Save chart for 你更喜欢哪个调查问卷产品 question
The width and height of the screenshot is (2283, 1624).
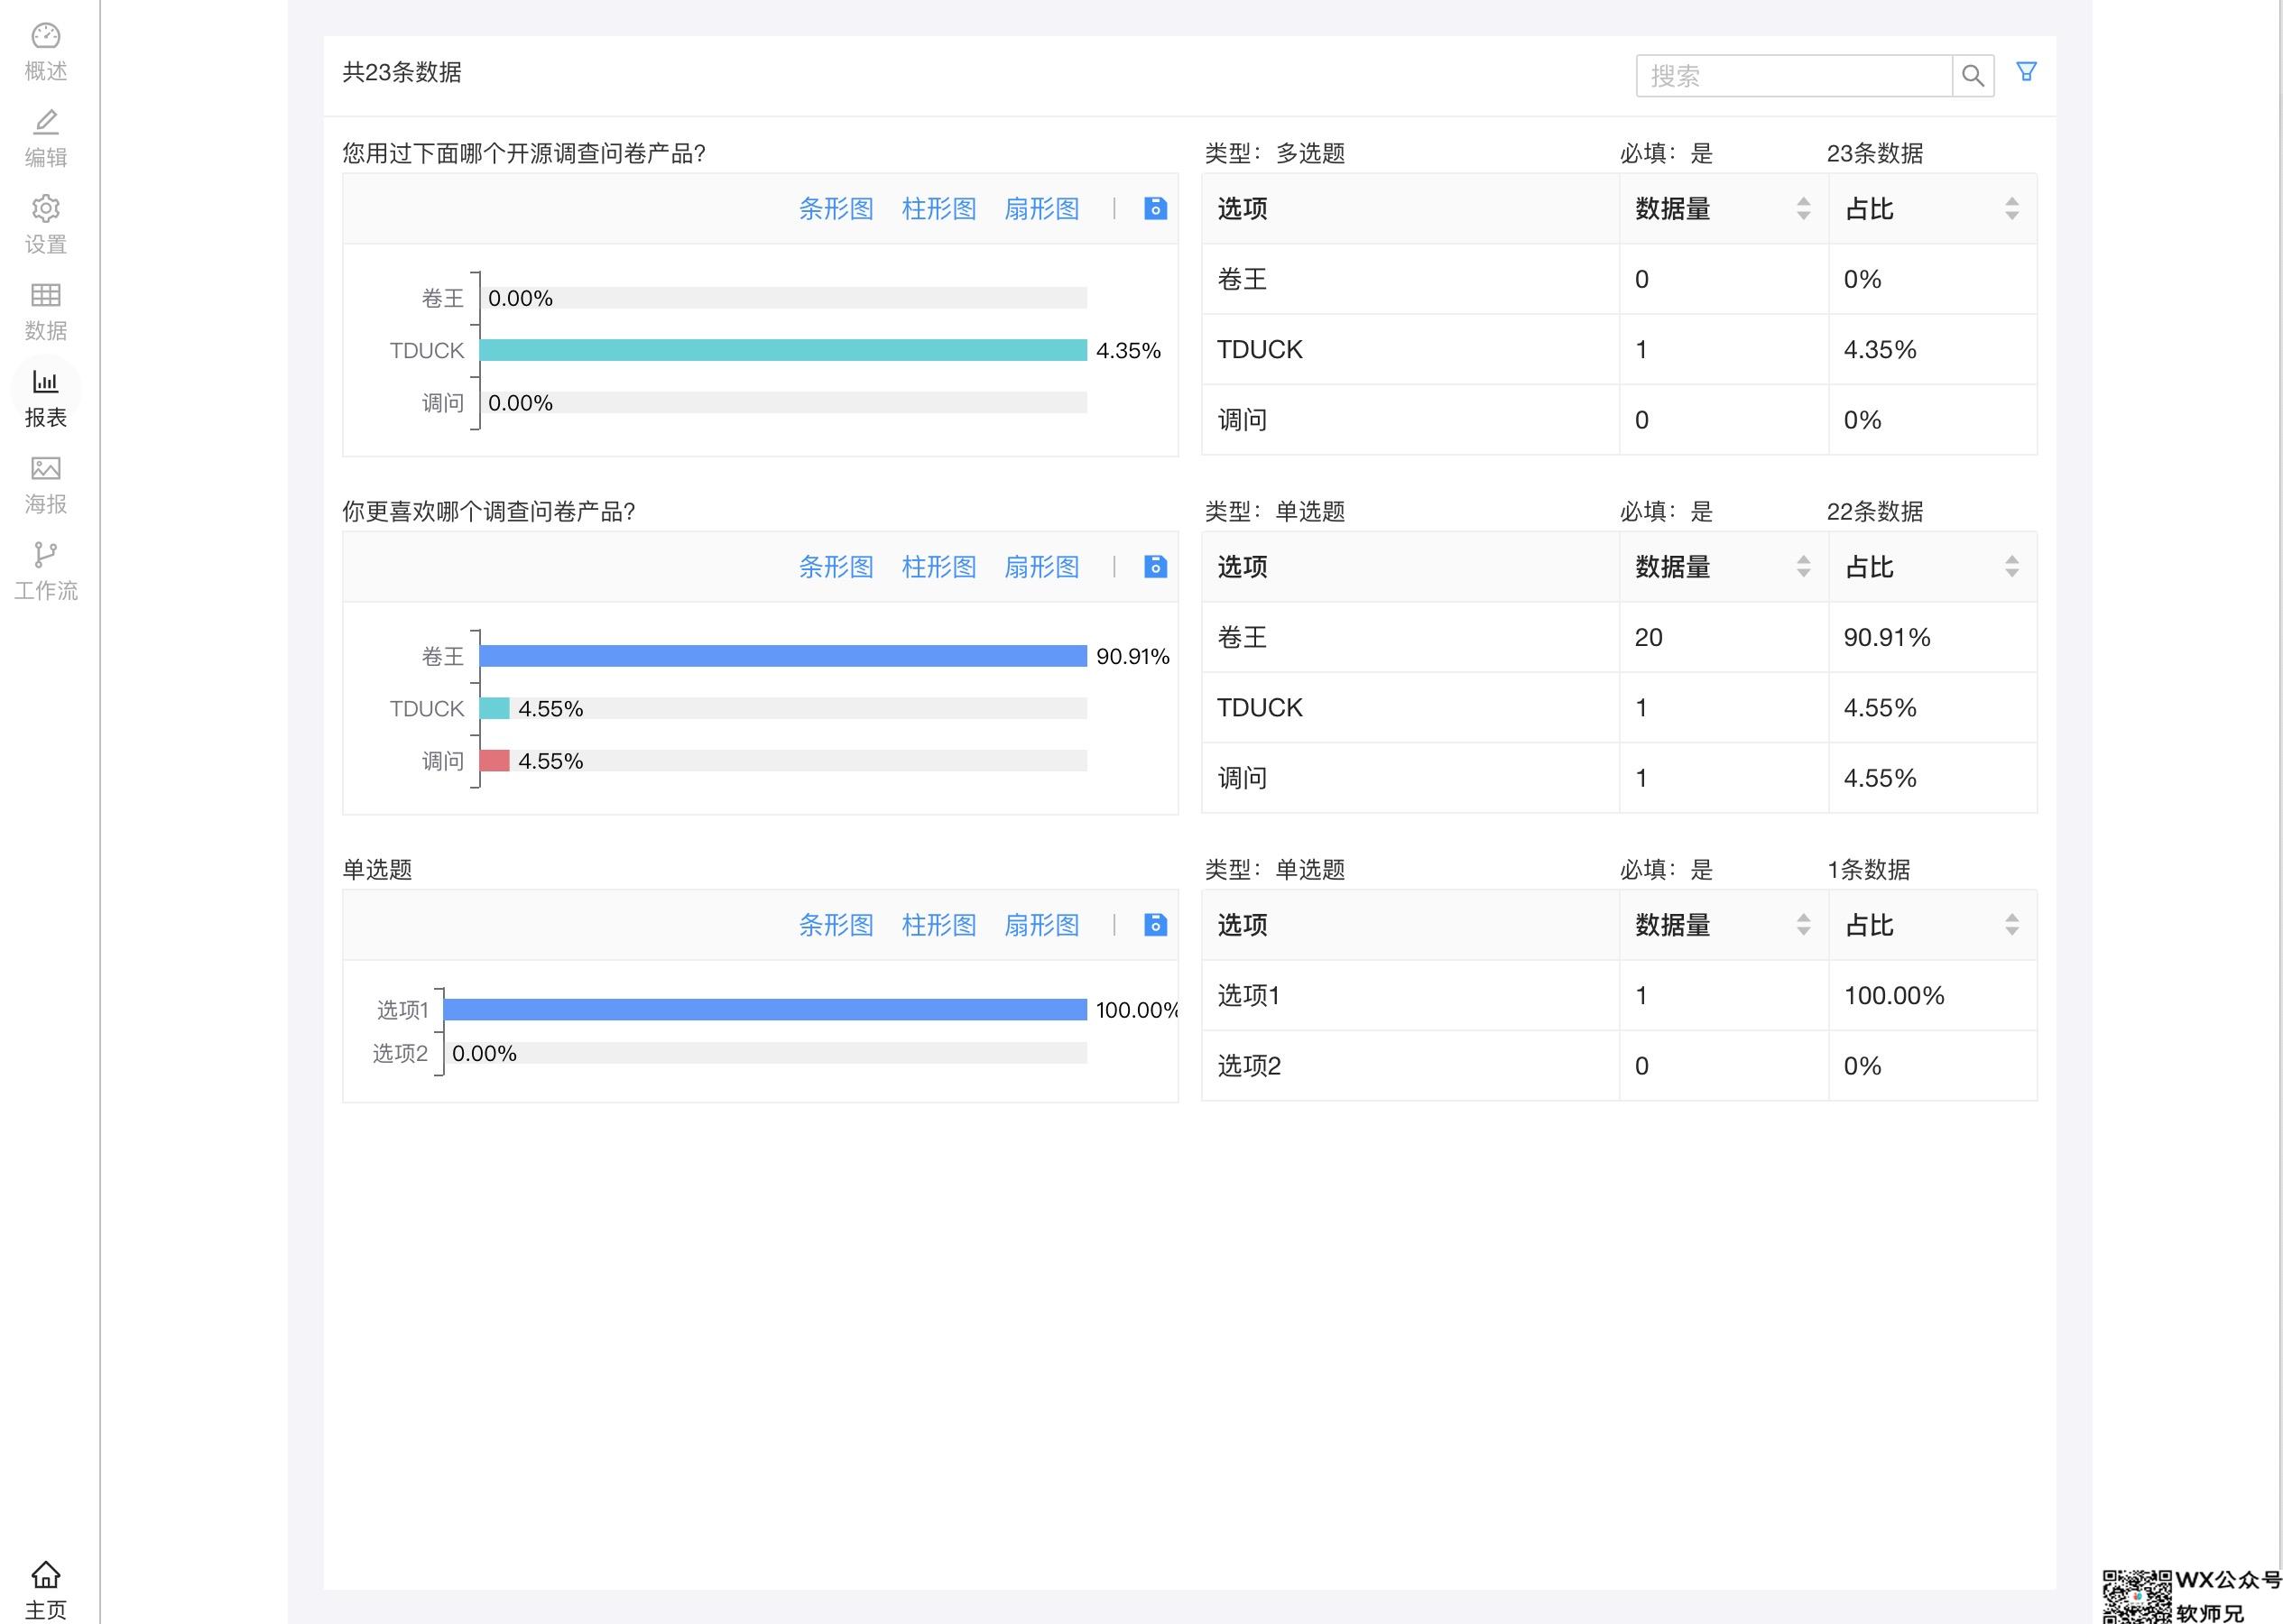tap(1155, 566)
